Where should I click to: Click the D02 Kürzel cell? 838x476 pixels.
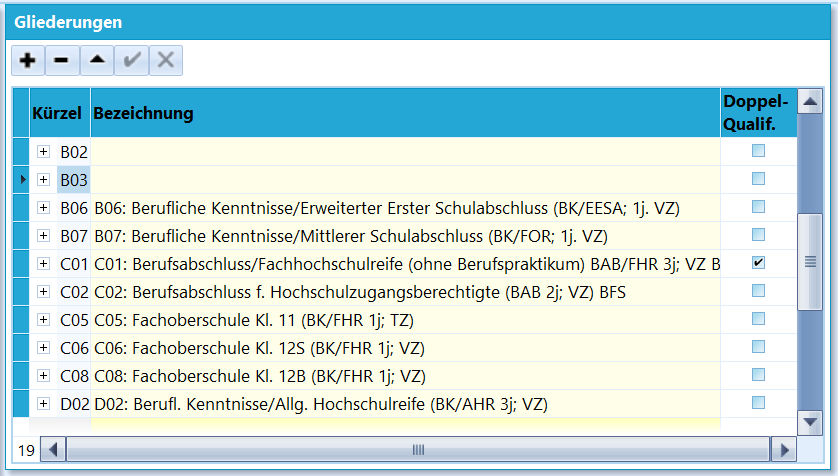click(74, 404)
